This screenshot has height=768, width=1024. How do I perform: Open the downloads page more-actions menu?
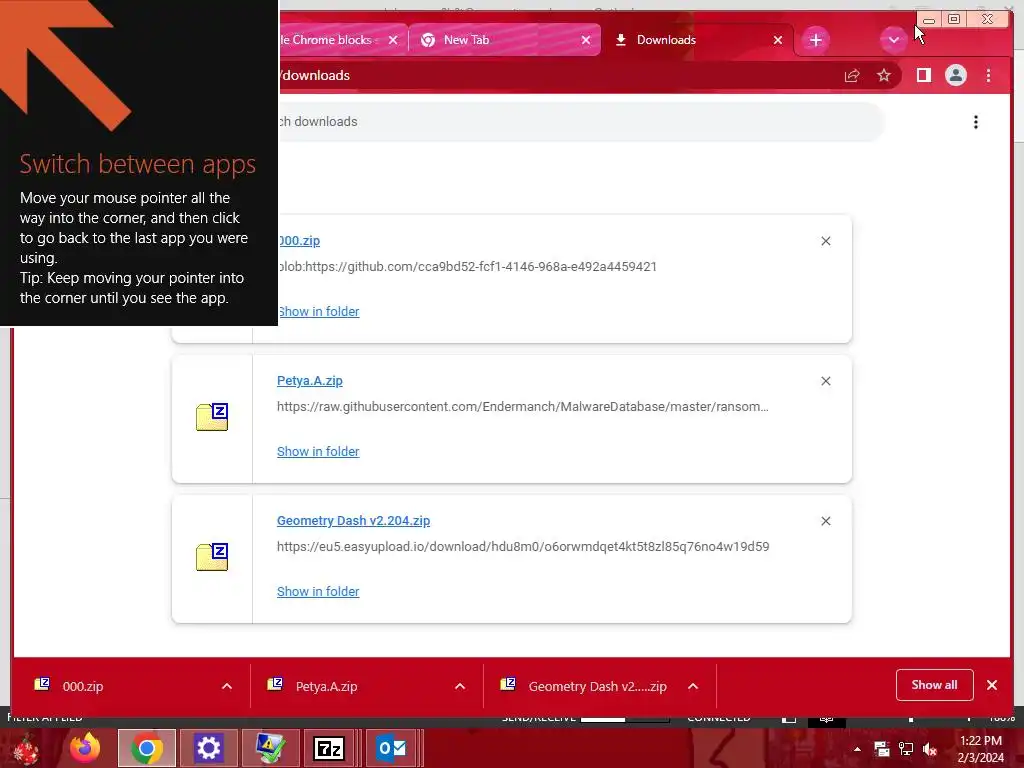click(976, 122)
